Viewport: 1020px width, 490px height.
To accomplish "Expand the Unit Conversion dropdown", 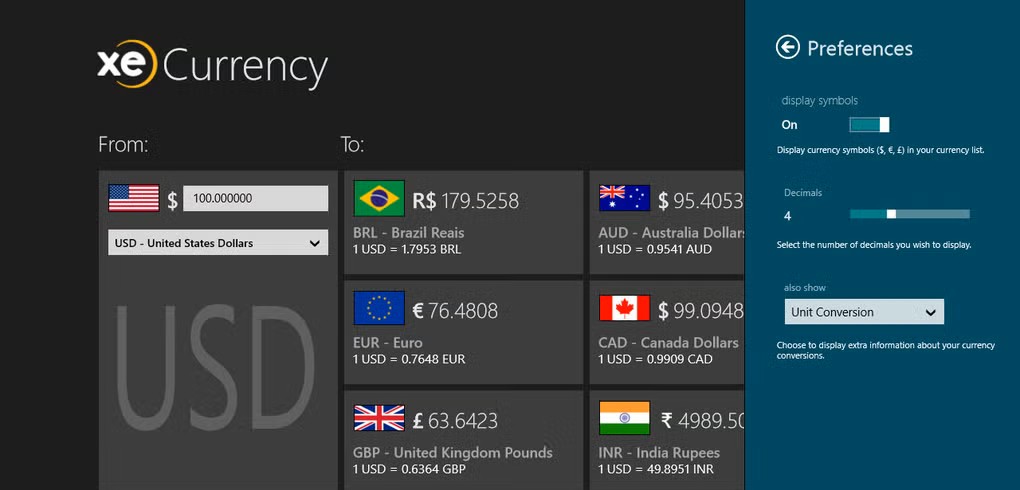I will click(x=864, y=312).
